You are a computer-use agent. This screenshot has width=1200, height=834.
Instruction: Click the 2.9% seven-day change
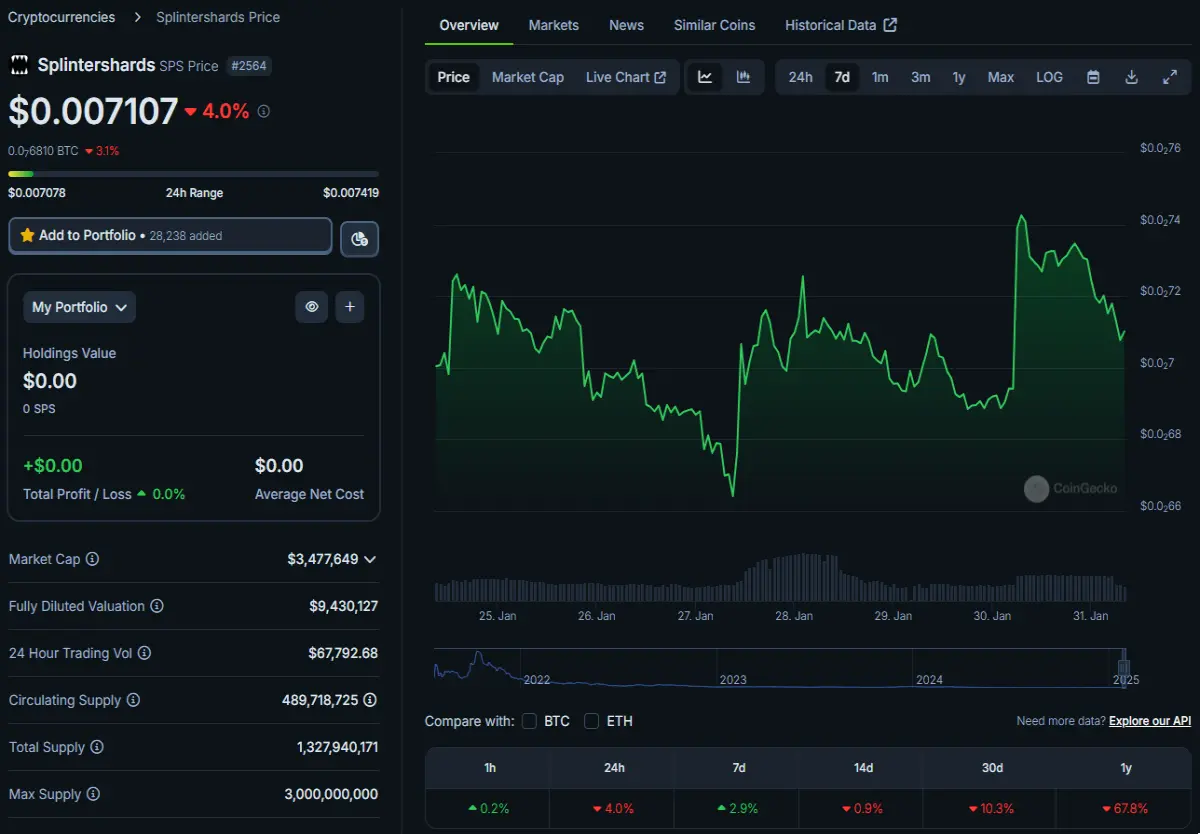tap(738, 808)
